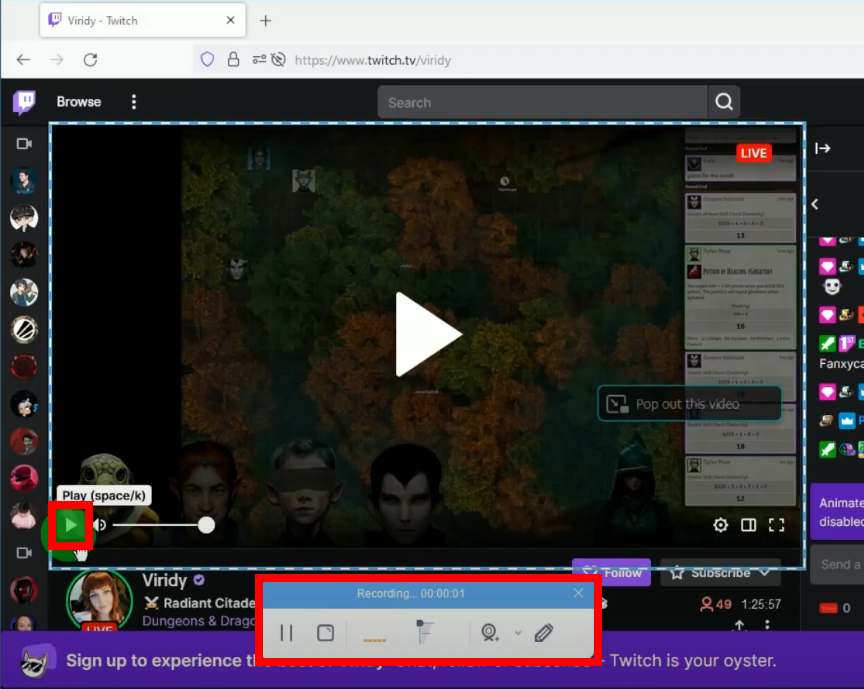Image resolution: width=864 pixels, height=689 pixels.
Task: Open the Browse menu
Action: click(79, 101)
